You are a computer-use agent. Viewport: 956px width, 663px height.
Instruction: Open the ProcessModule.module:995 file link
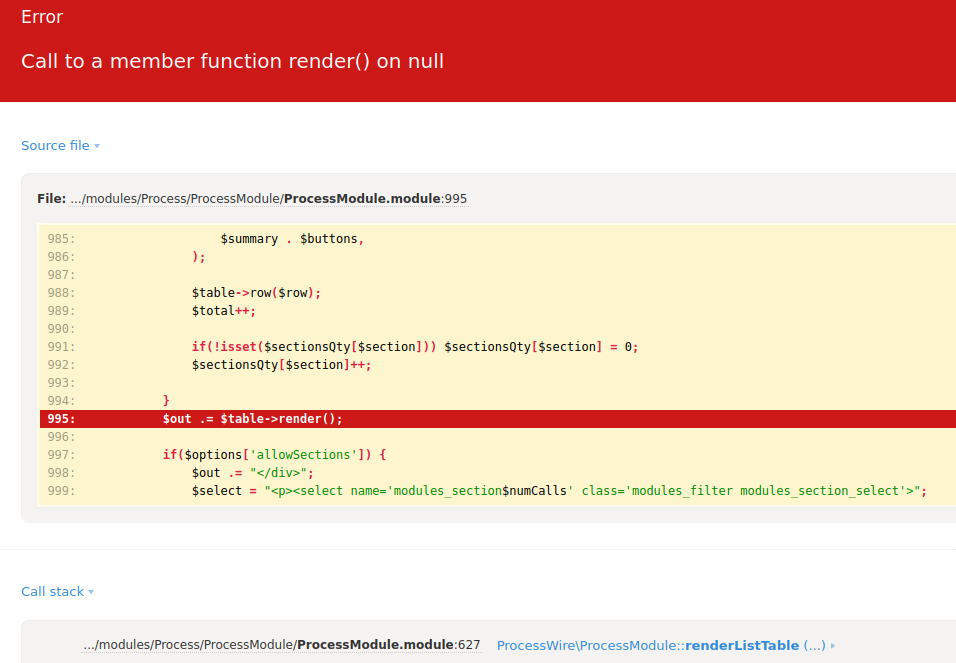click(268, 199)
